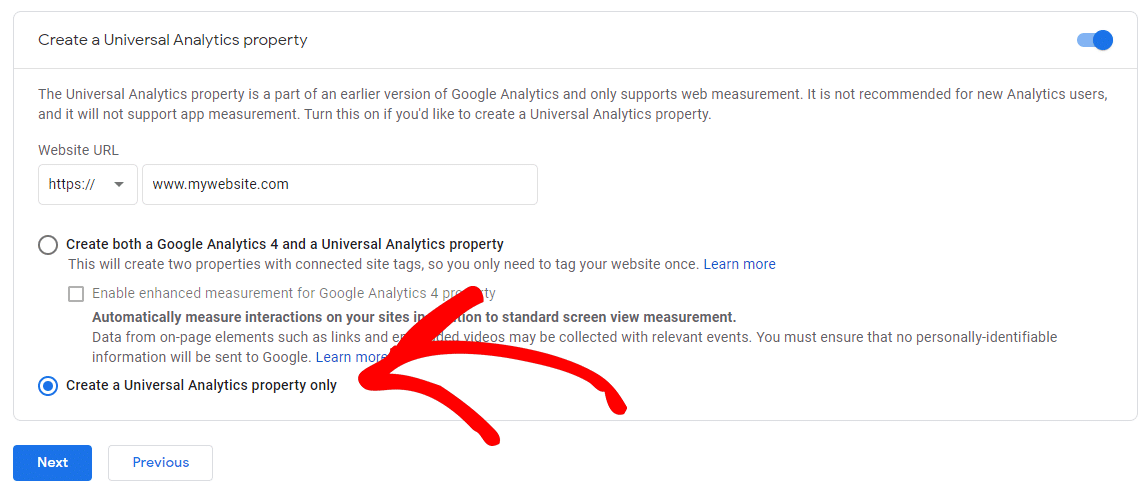The height and width of the screenshot is (496, 1143).
Task: Open Learn more link about connected site tags
Action: [739, 264]
